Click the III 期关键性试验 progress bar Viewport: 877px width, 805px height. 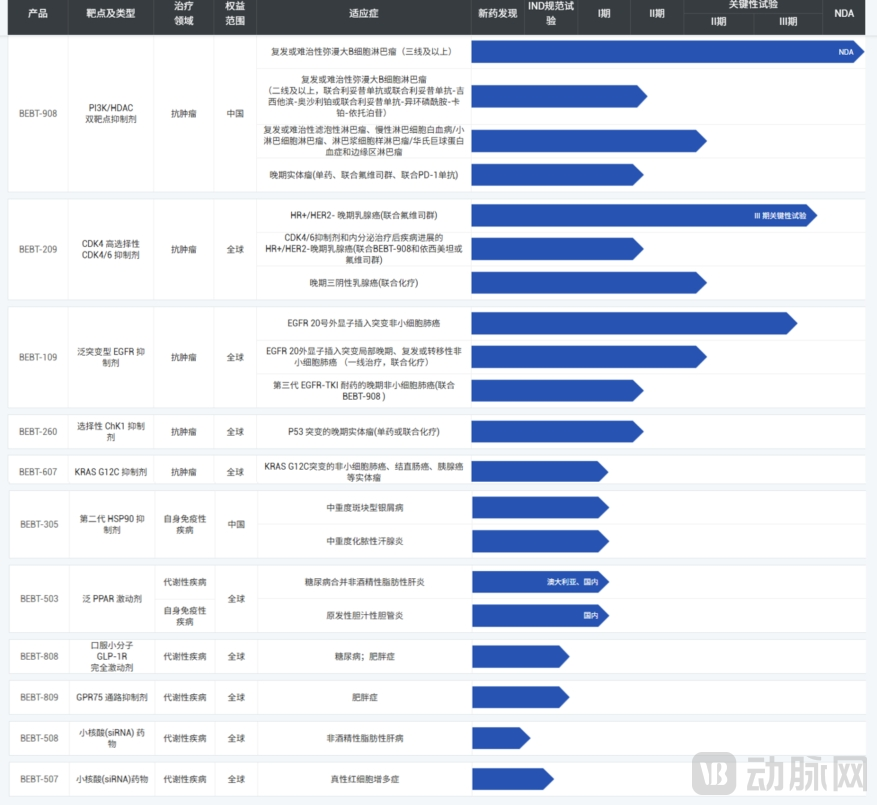coord(643,215)
